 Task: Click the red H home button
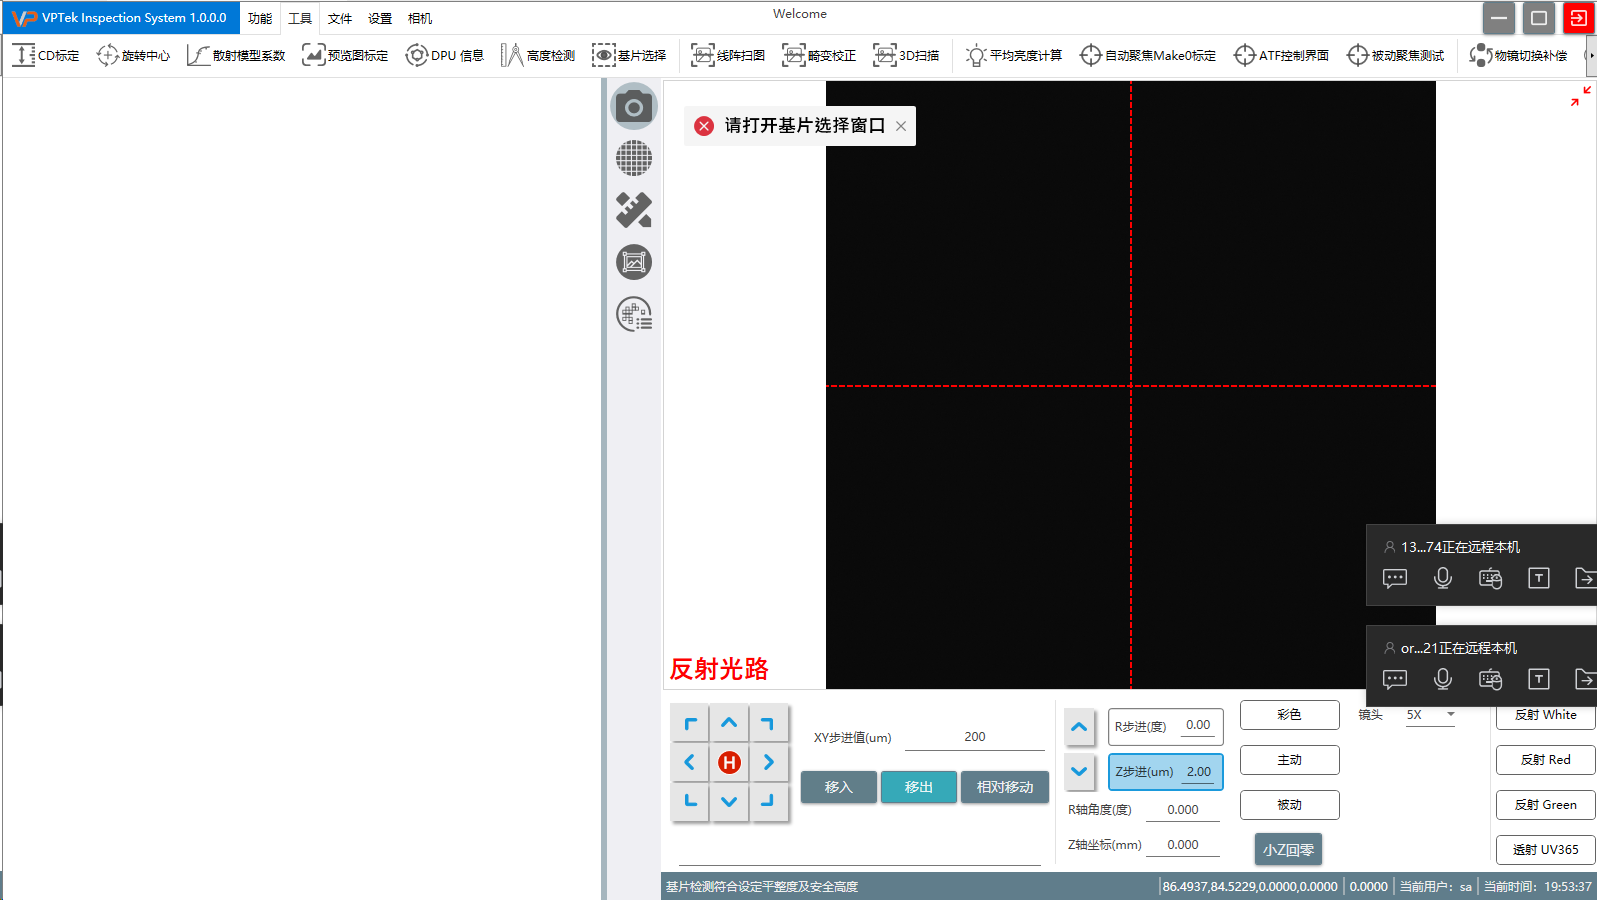point(729,763)
